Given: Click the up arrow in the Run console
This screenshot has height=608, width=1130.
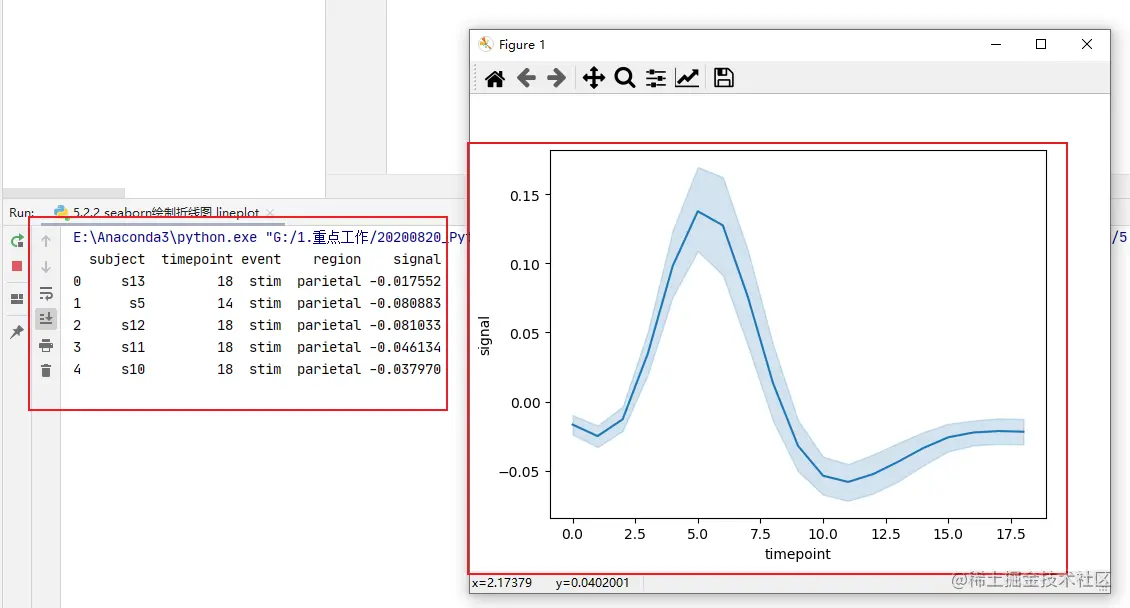Looking at the screenshot, I should pyautogui.click(x=46, y=241).
